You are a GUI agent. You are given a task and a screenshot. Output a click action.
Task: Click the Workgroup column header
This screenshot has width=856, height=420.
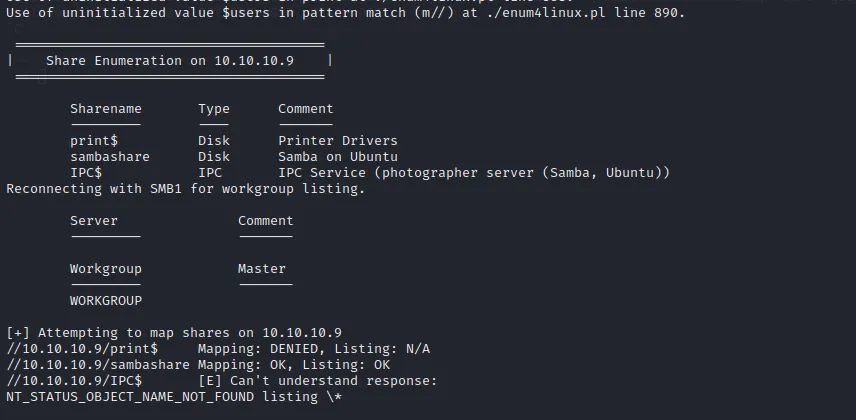point(105,269)
